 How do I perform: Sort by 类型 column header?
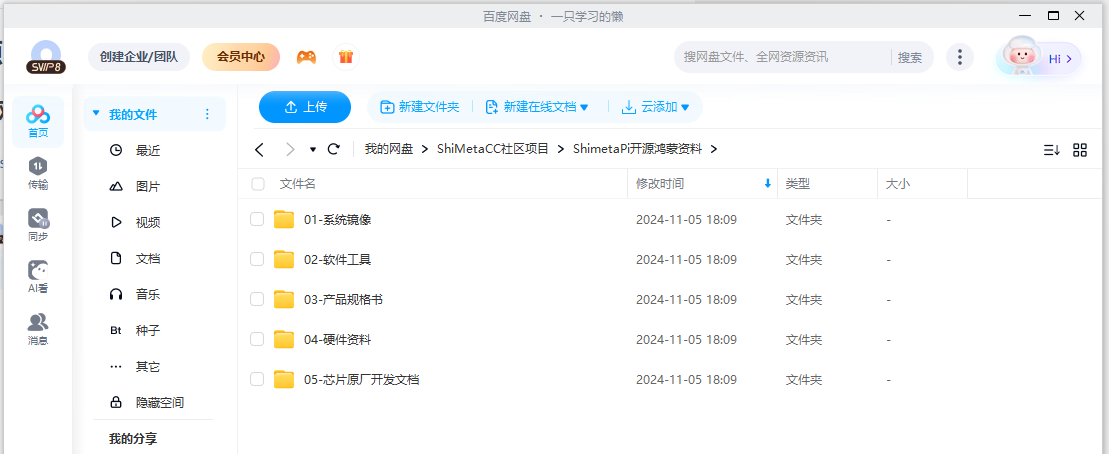click(x=798, y=184)
